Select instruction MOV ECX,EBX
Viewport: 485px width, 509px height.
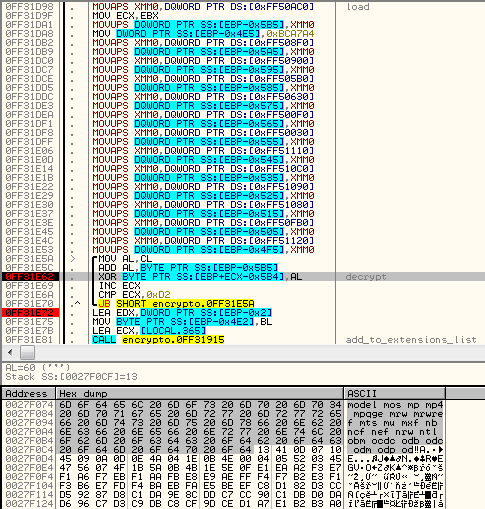(x=125, y=16)
